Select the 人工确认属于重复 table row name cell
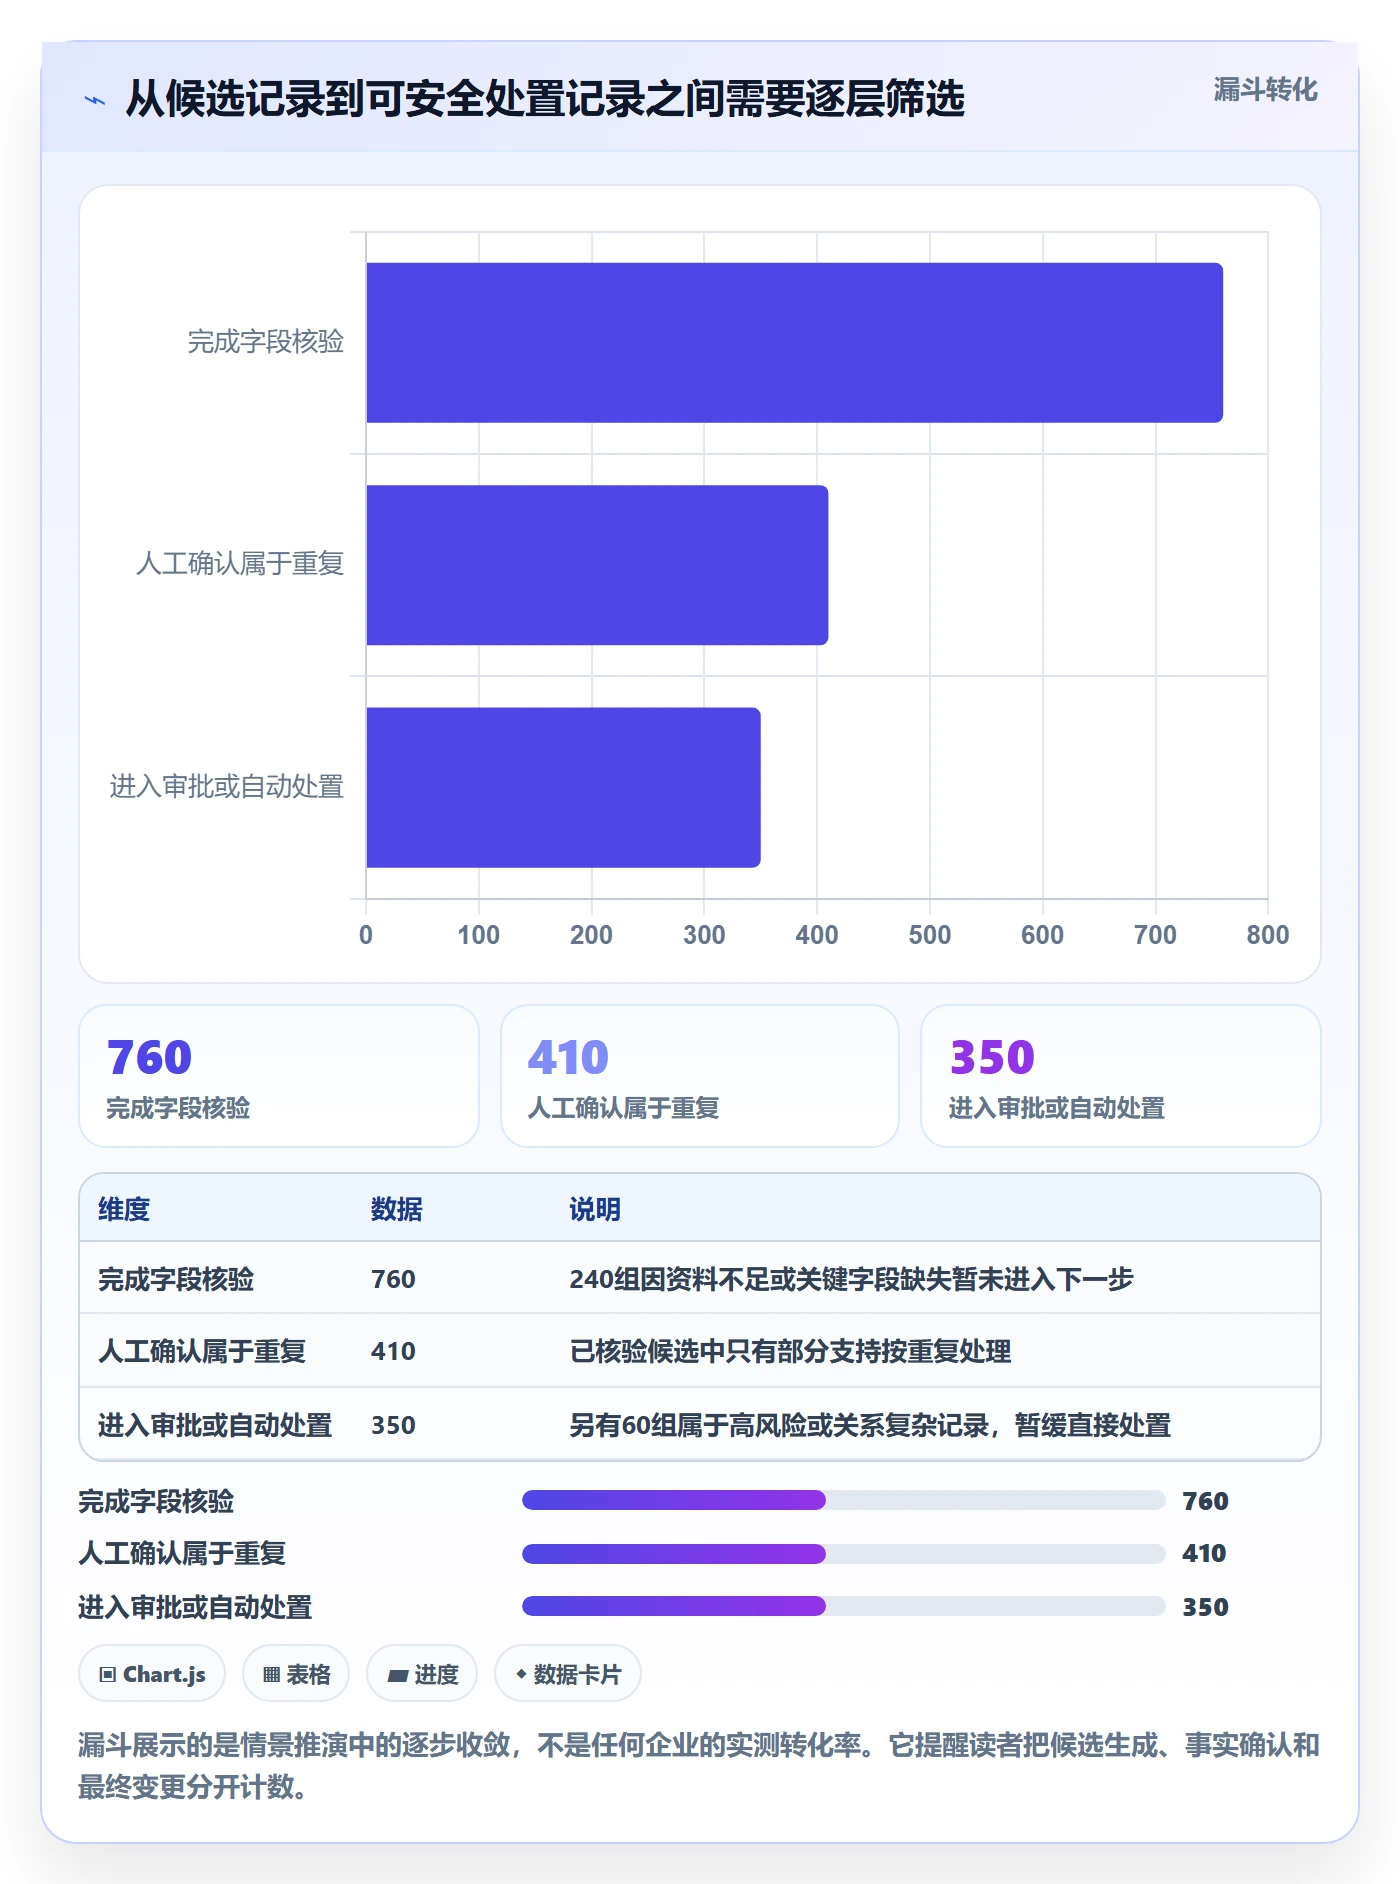 point(202,1351)
